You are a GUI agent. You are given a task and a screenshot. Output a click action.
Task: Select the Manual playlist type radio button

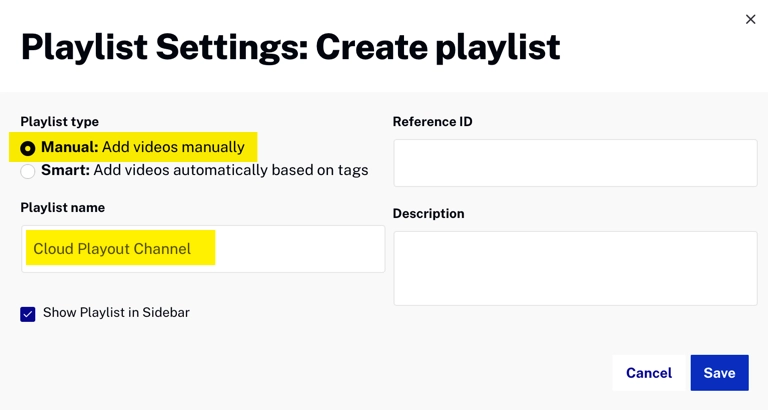coord(28,148)
